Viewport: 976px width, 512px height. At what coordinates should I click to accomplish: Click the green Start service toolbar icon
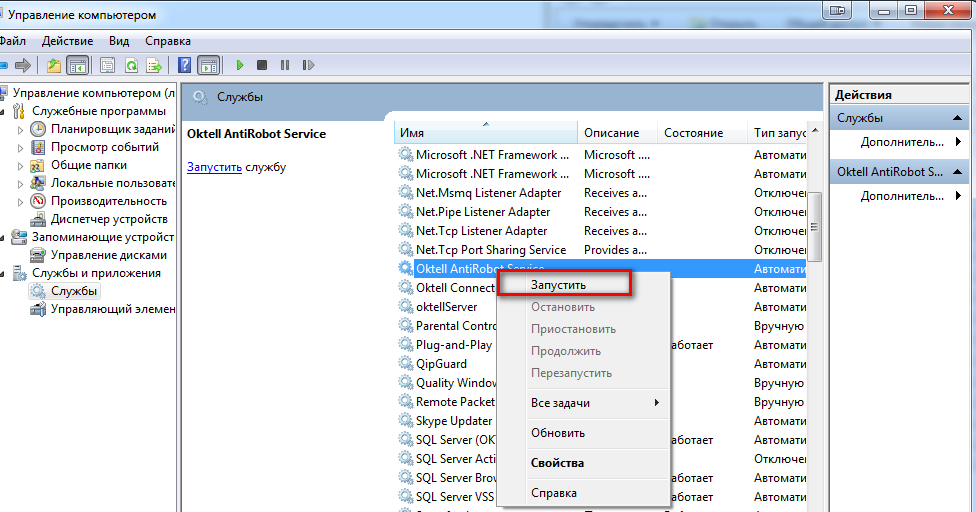click(240, 65)
